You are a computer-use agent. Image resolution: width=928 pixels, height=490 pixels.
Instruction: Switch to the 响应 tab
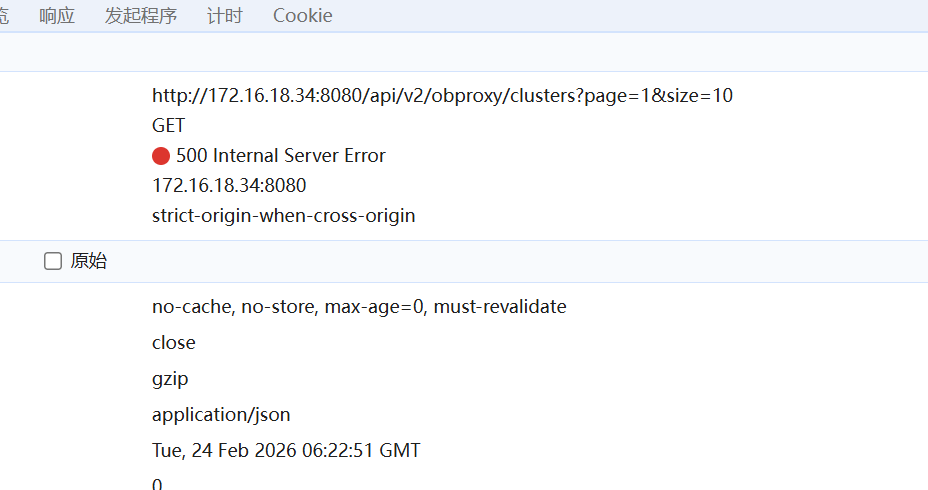click(x=57, y=16)
